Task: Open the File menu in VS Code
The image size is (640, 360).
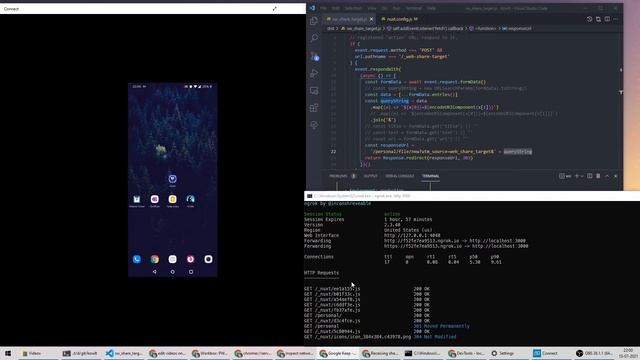Action: pos(324,8)
